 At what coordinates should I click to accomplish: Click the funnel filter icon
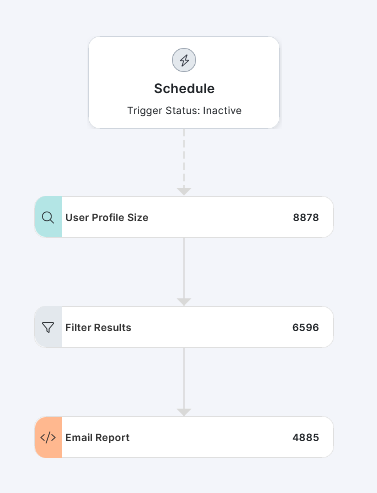pos(48,327)
